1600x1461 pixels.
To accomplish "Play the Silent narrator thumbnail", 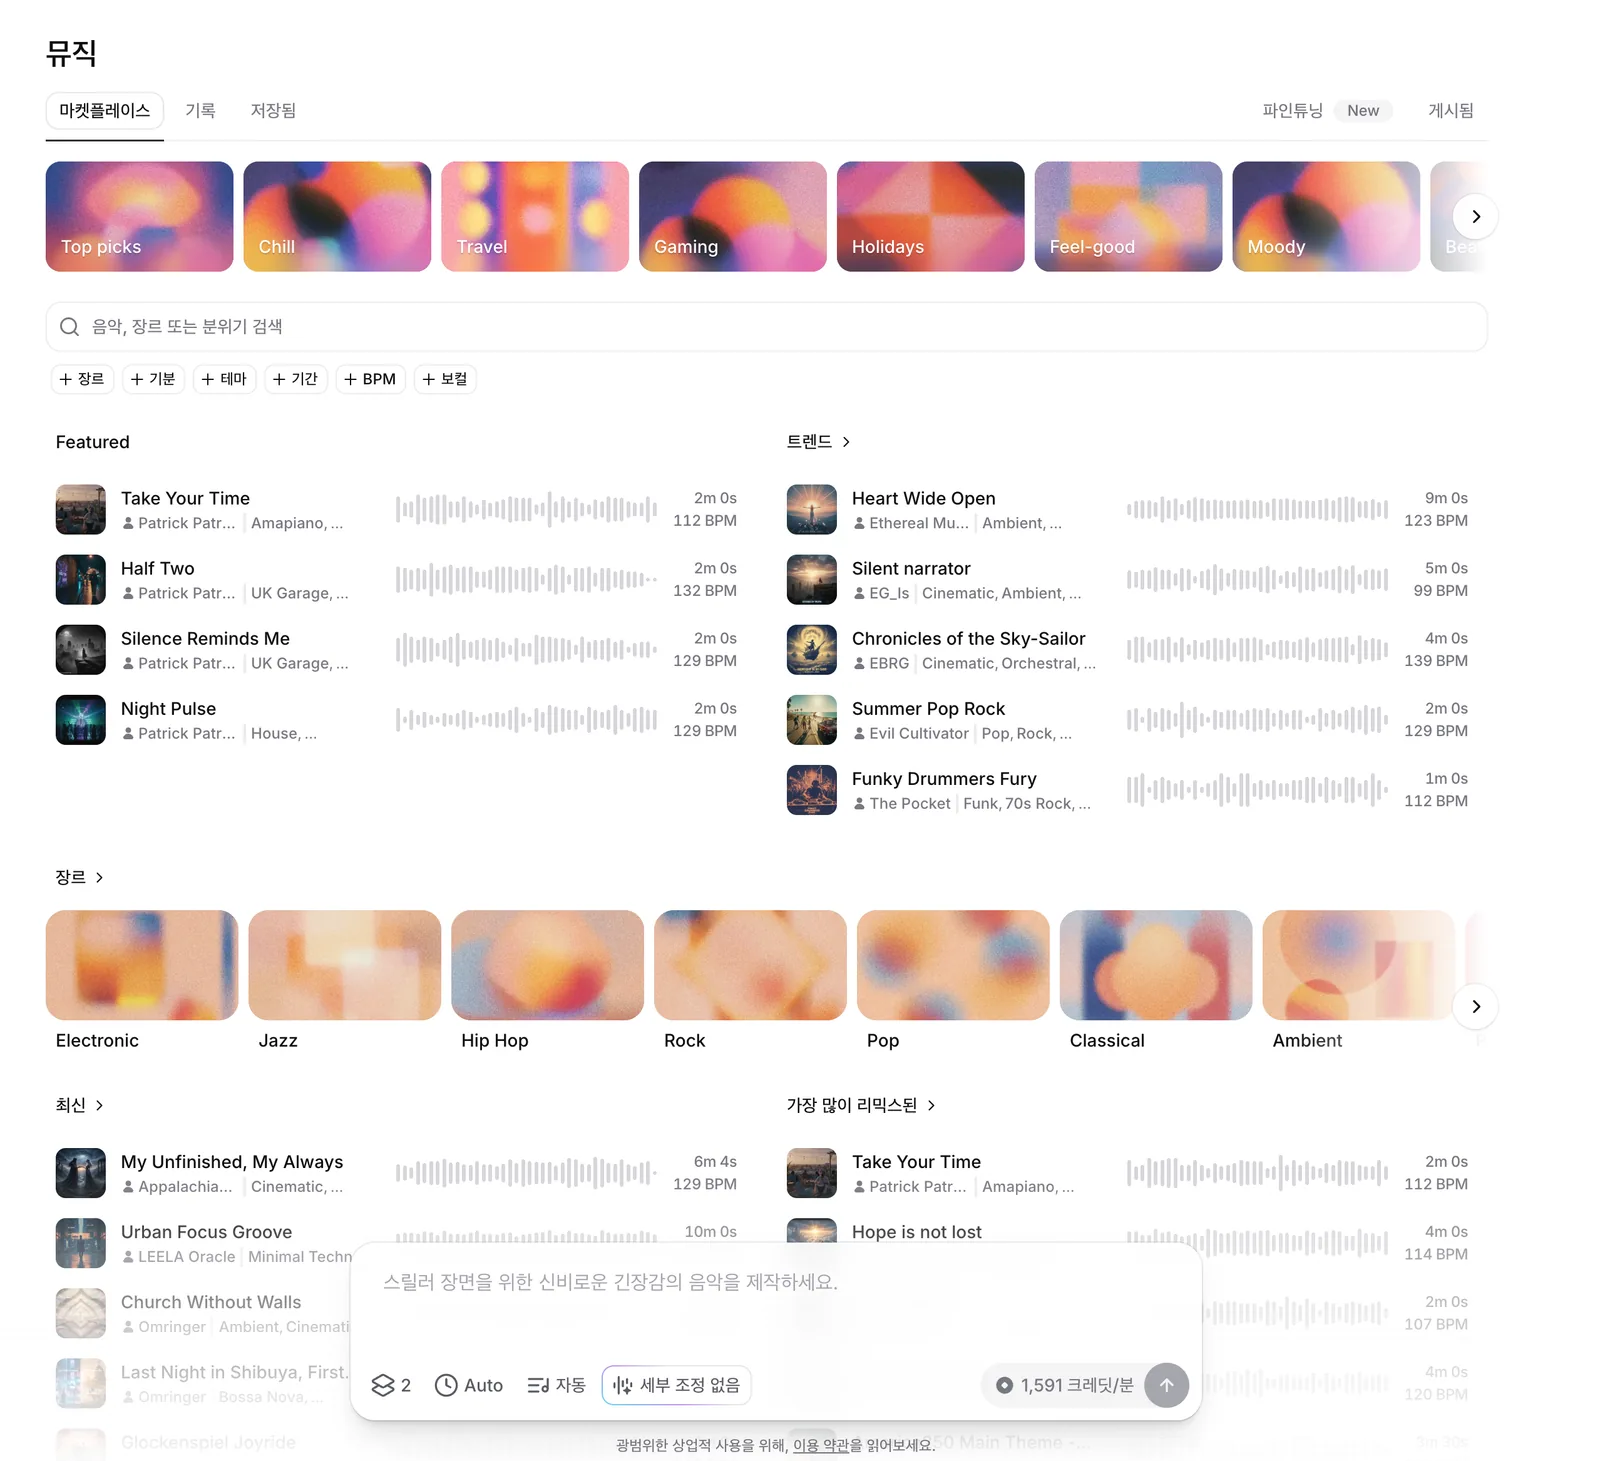I will coord(812,580).
